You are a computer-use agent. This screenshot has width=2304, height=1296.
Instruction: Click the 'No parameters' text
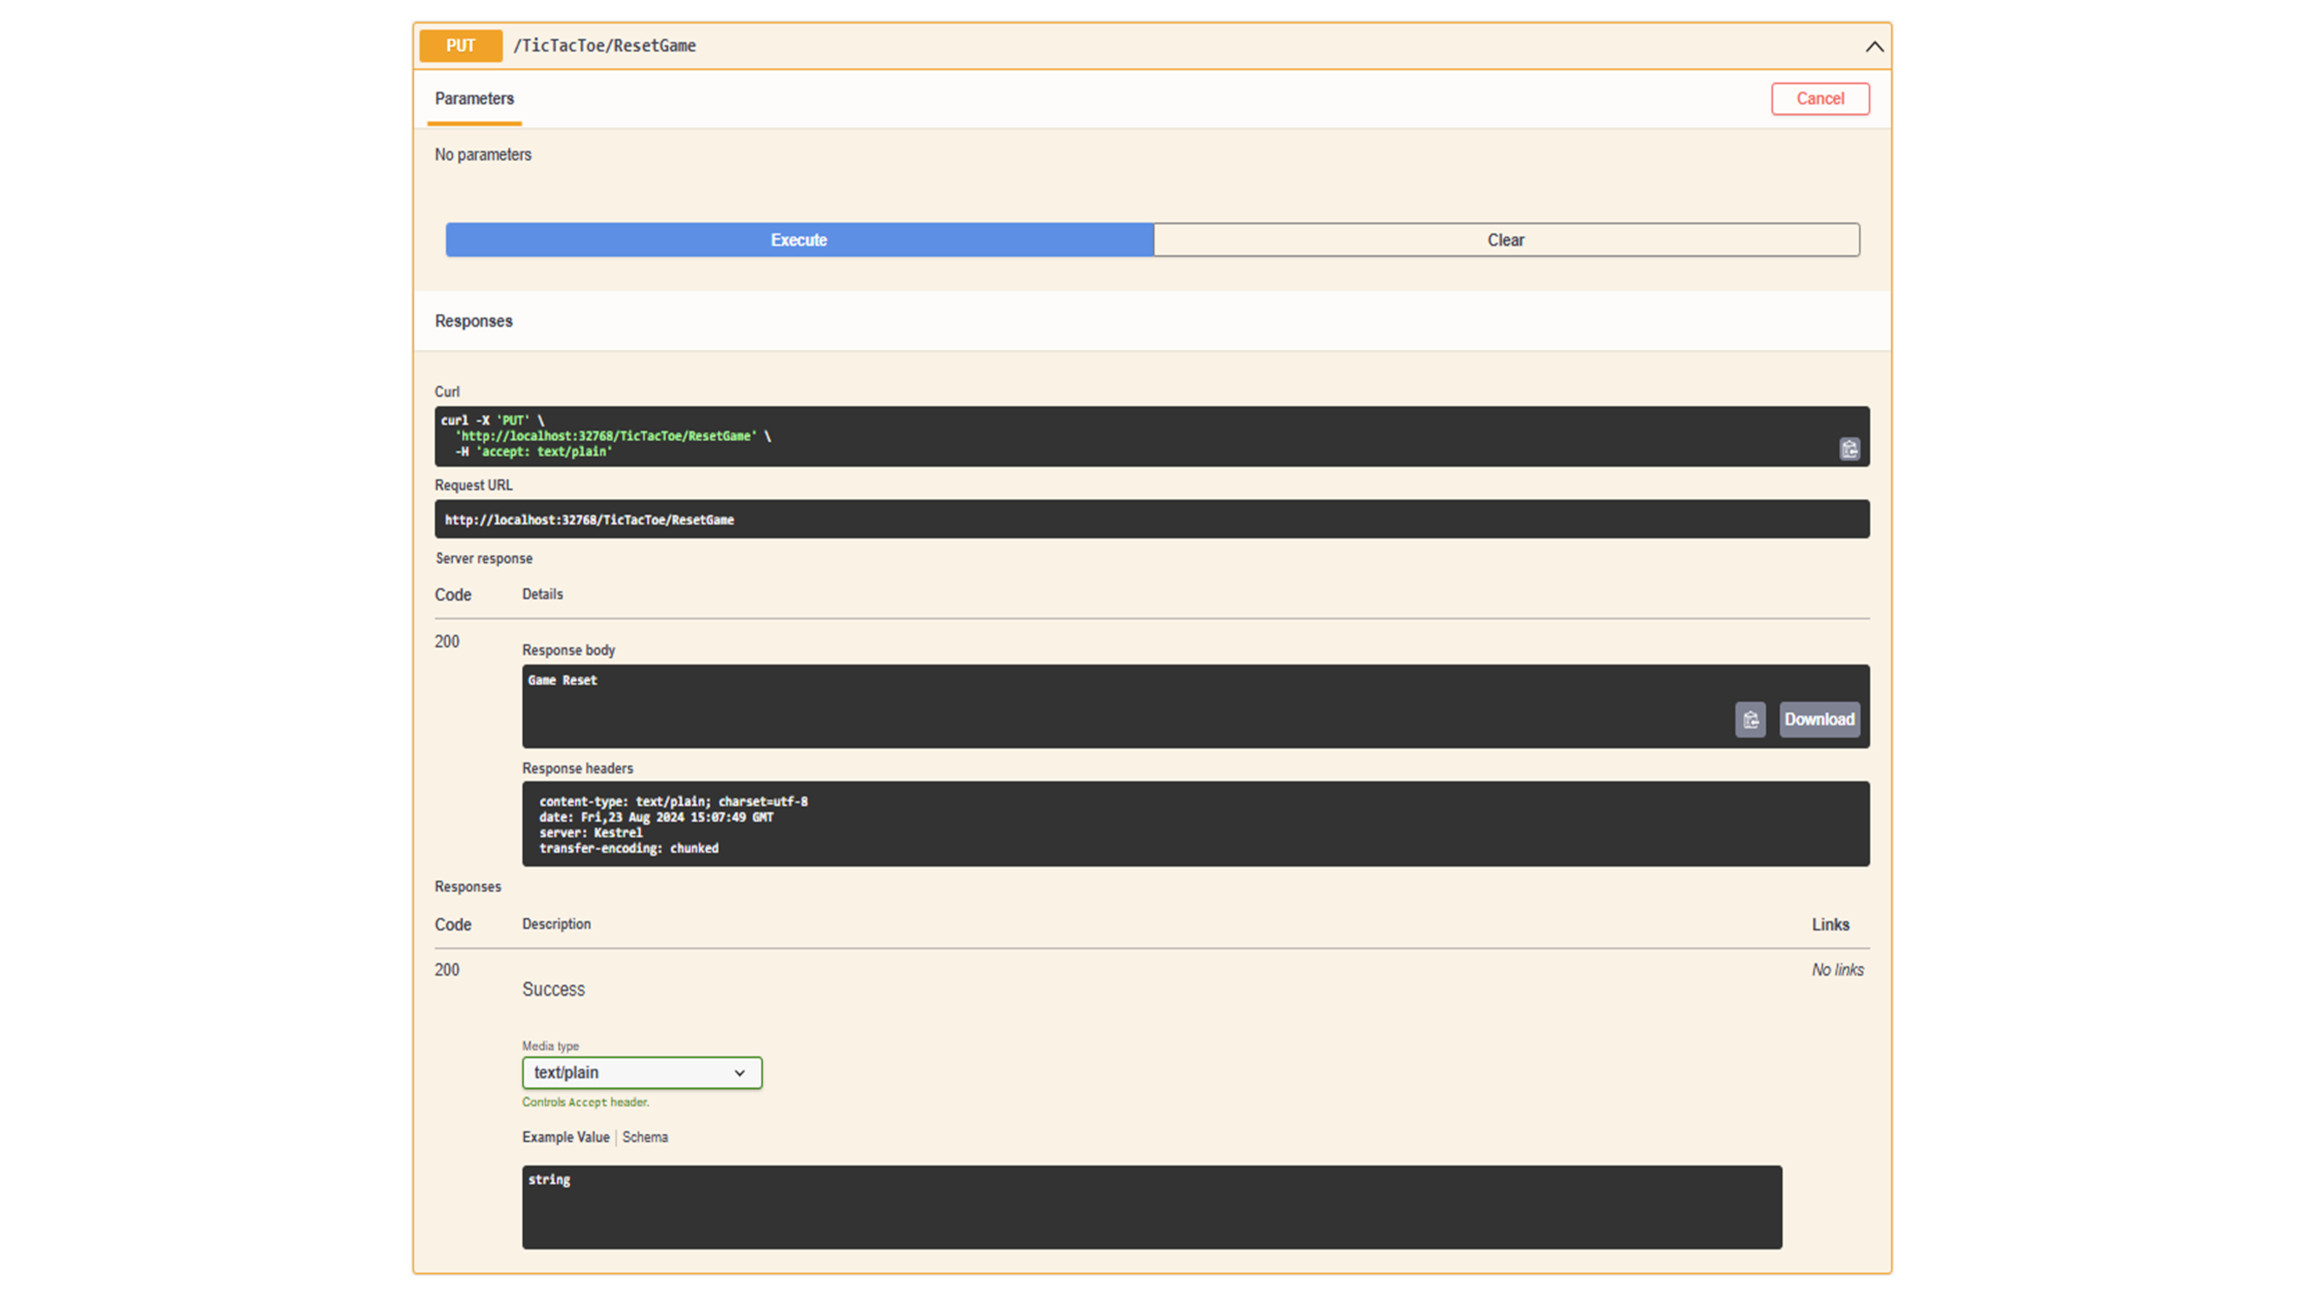483,155
